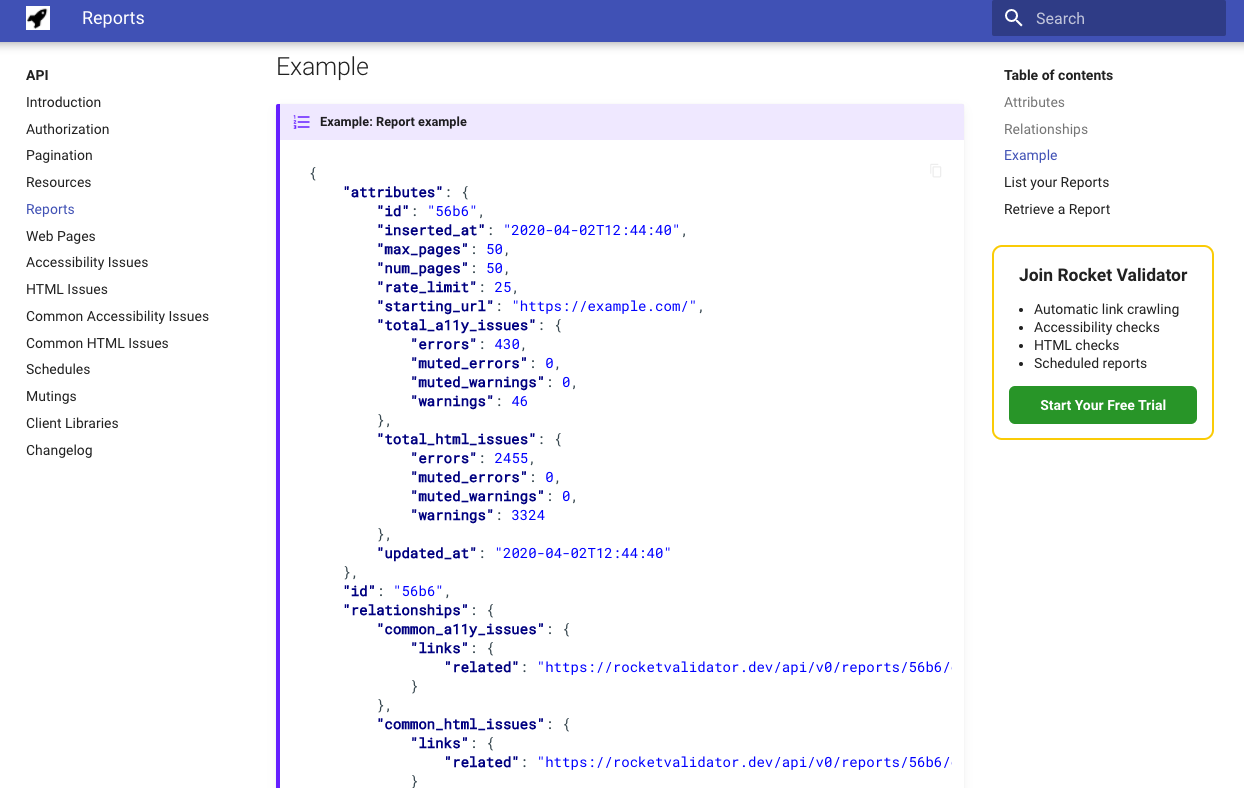Select 'List your Reports' in table of contents
The width and height of the screenshot is (1244, 788).
point(1056,182)
